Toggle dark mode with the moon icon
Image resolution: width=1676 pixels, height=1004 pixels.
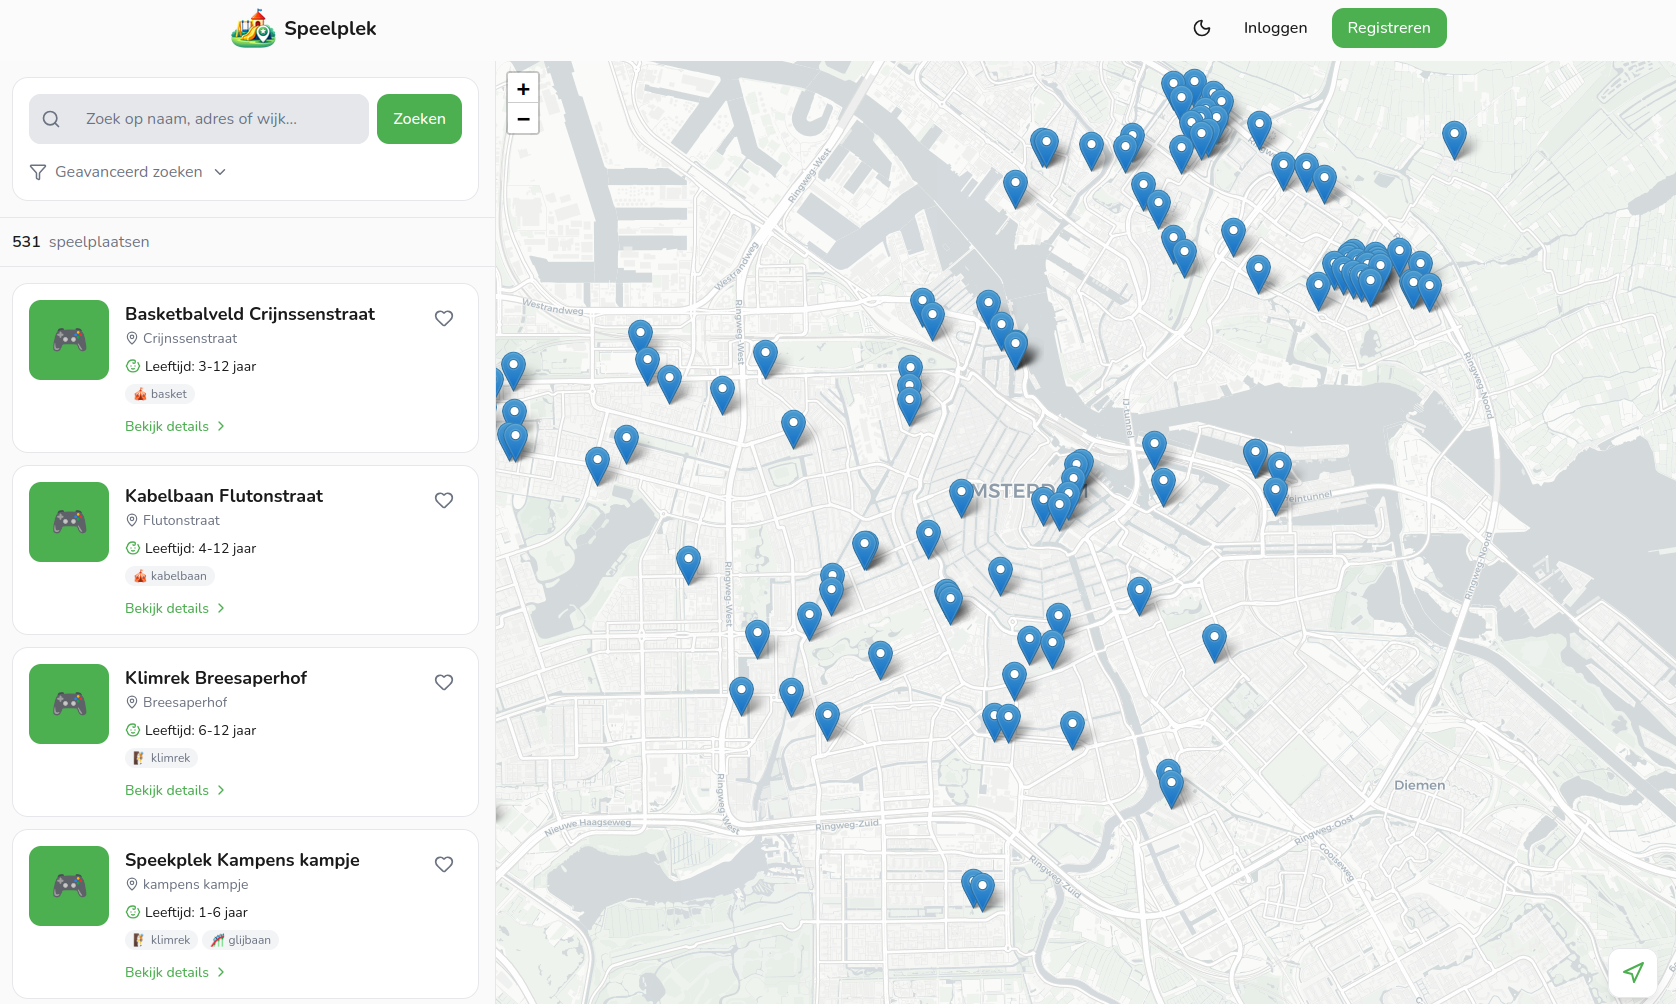pos(1202,28)
